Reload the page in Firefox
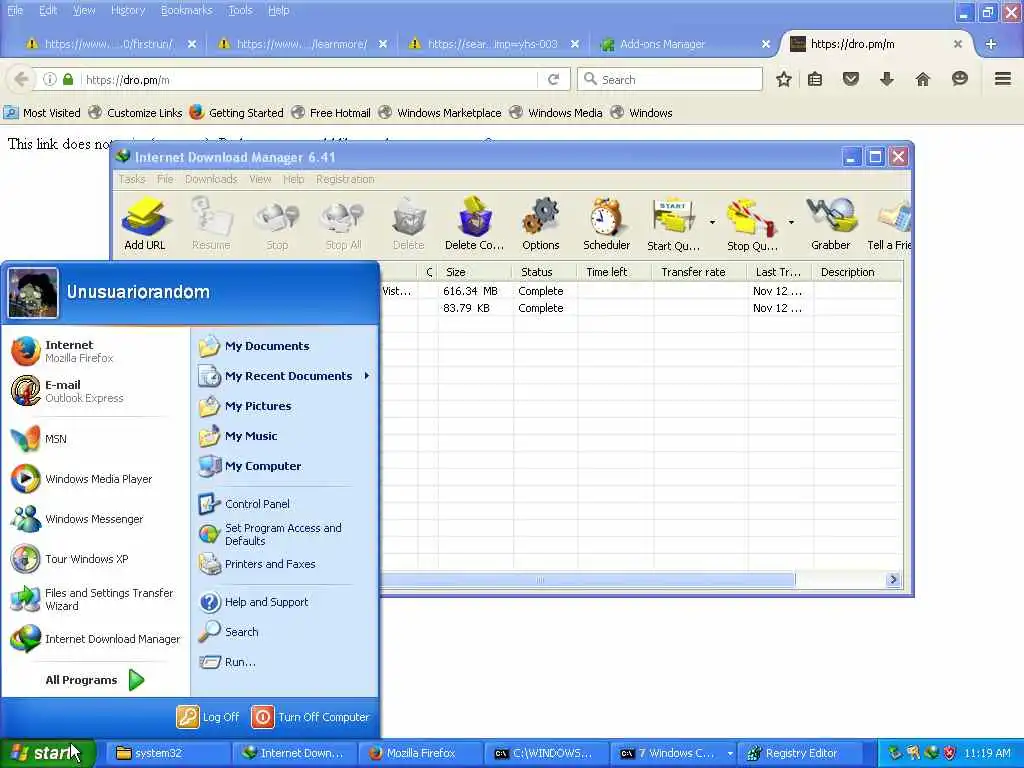 click(x=554, y=80)
